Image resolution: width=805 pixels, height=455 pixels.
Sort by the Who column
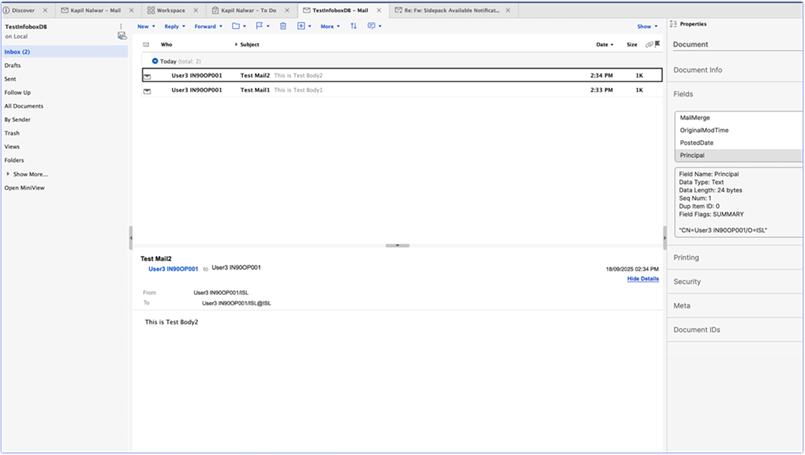166,45
